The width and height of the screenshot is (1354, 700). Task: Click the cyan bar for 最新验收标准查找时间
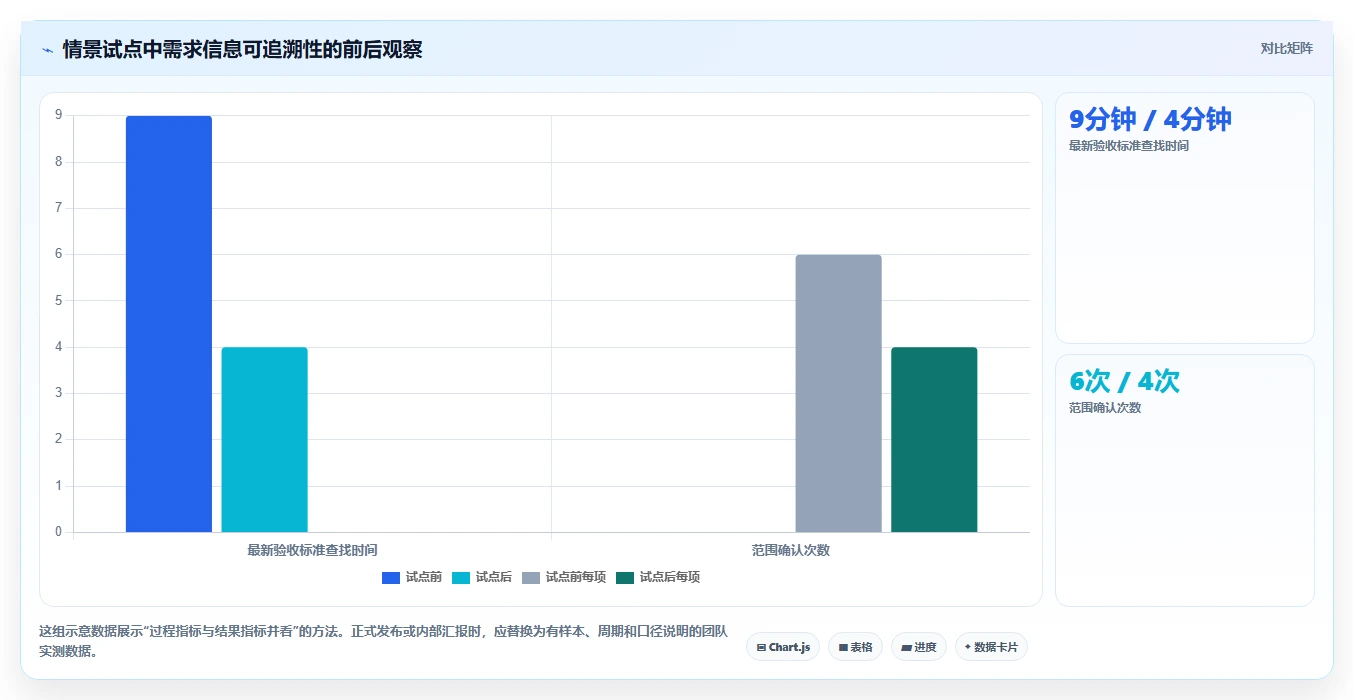(x=265, y=439)
